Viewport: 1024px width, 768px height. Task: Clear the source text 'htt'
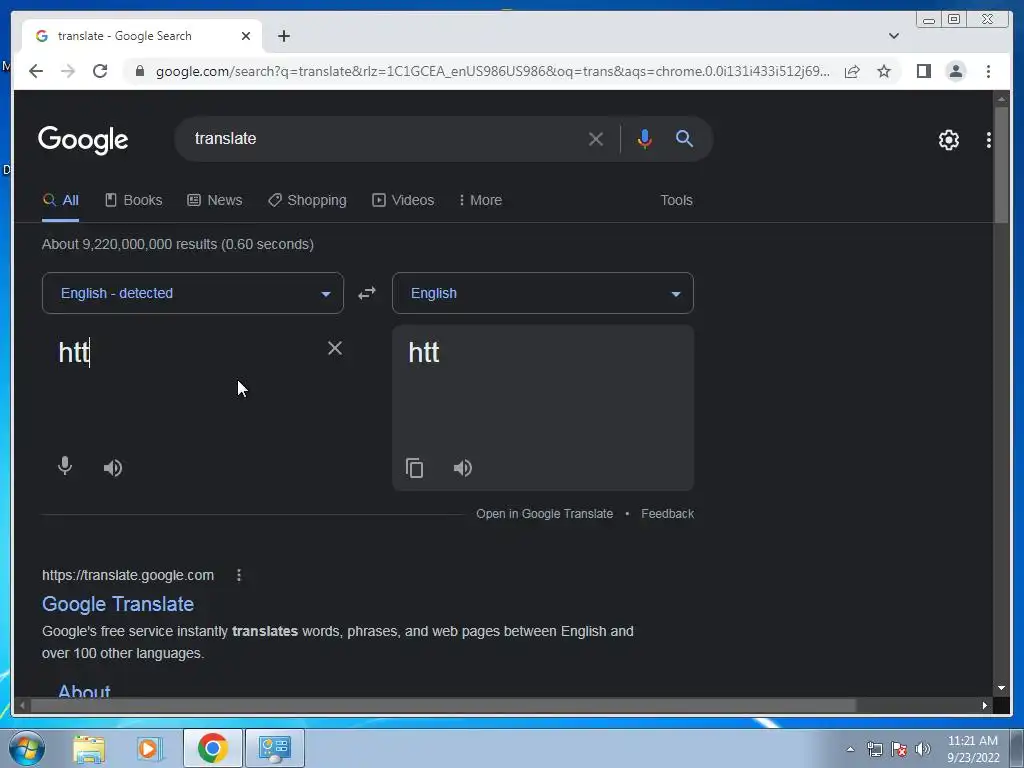click(334, 348)
